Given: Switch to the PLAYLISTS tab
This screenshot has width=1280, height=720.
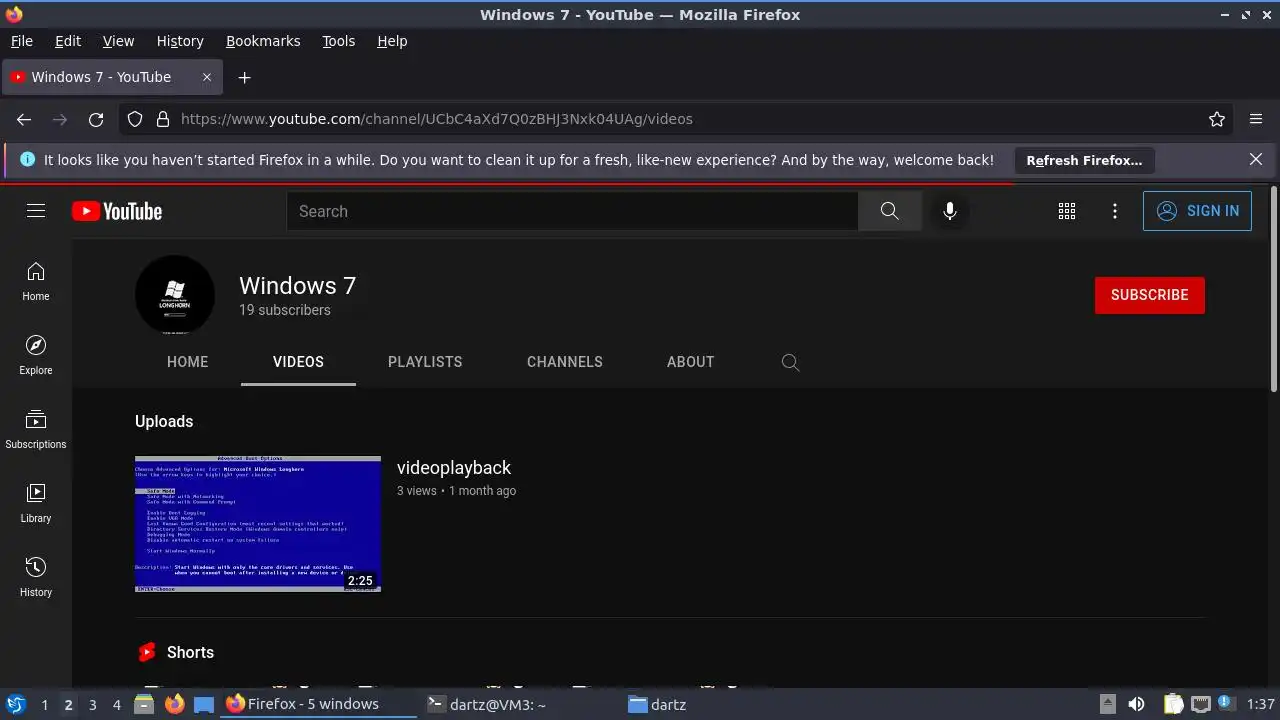Looking at the screenshot, I should [425, 362].
